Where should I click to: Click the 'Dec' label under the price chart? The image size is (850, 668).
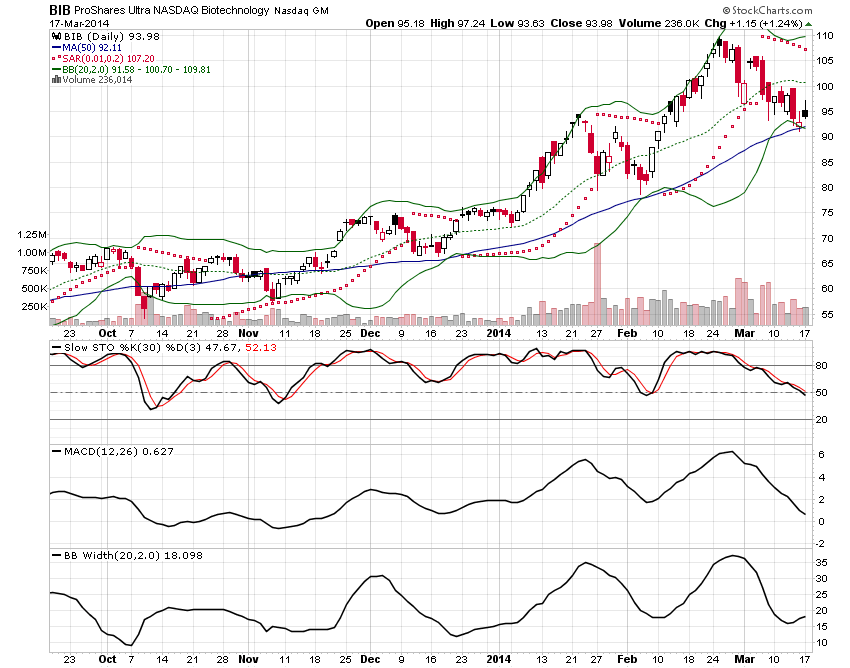[370, 333]
